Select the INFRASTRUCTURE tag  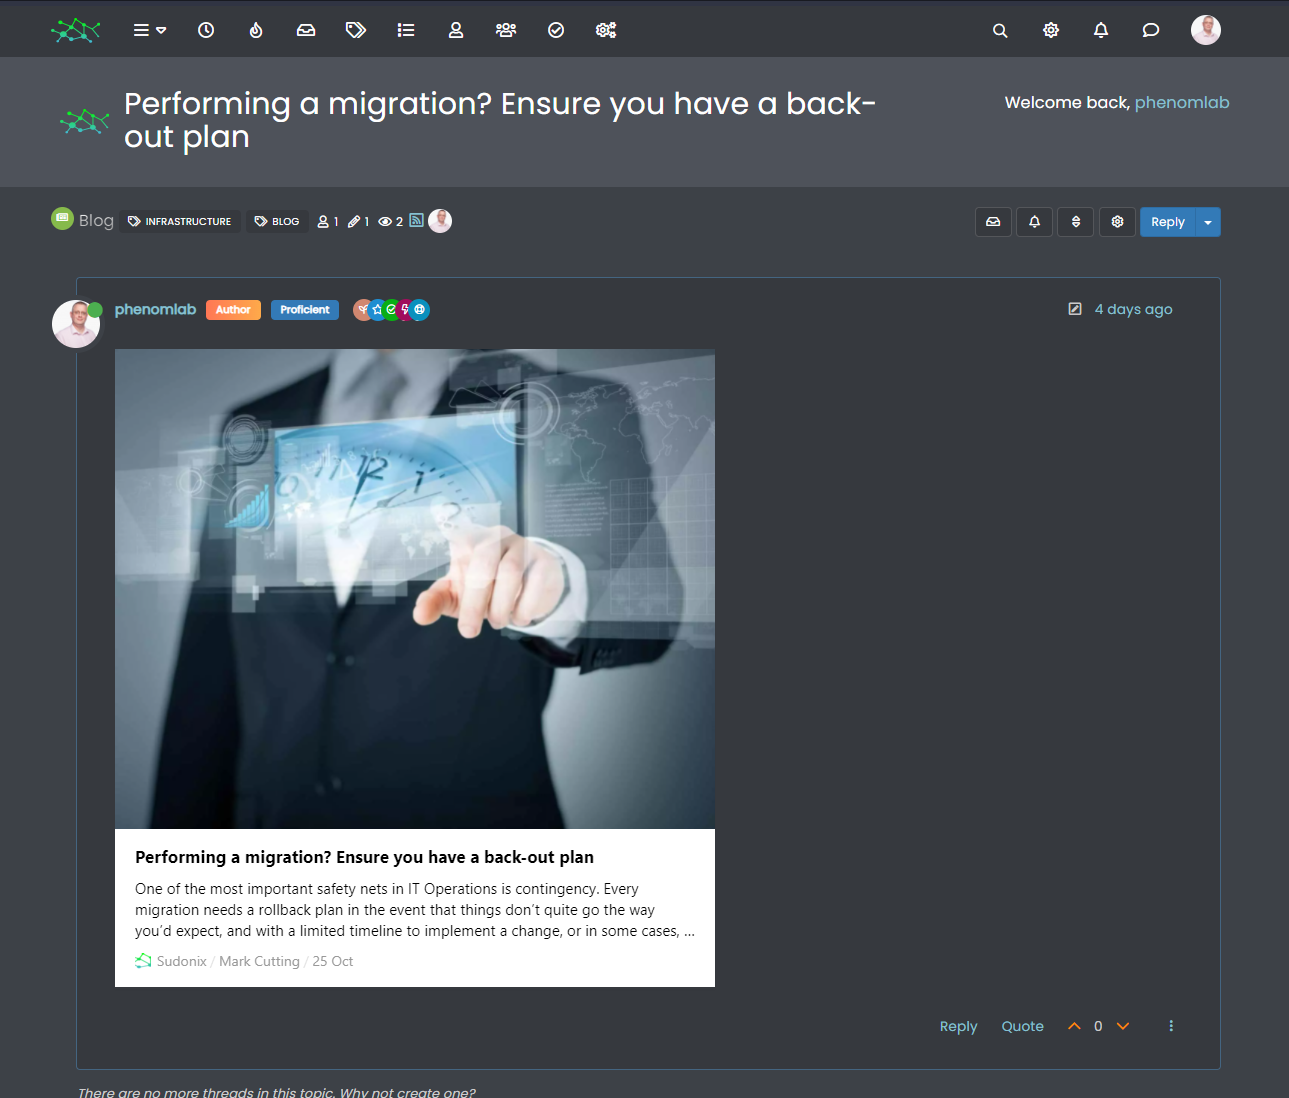(180, 221)
